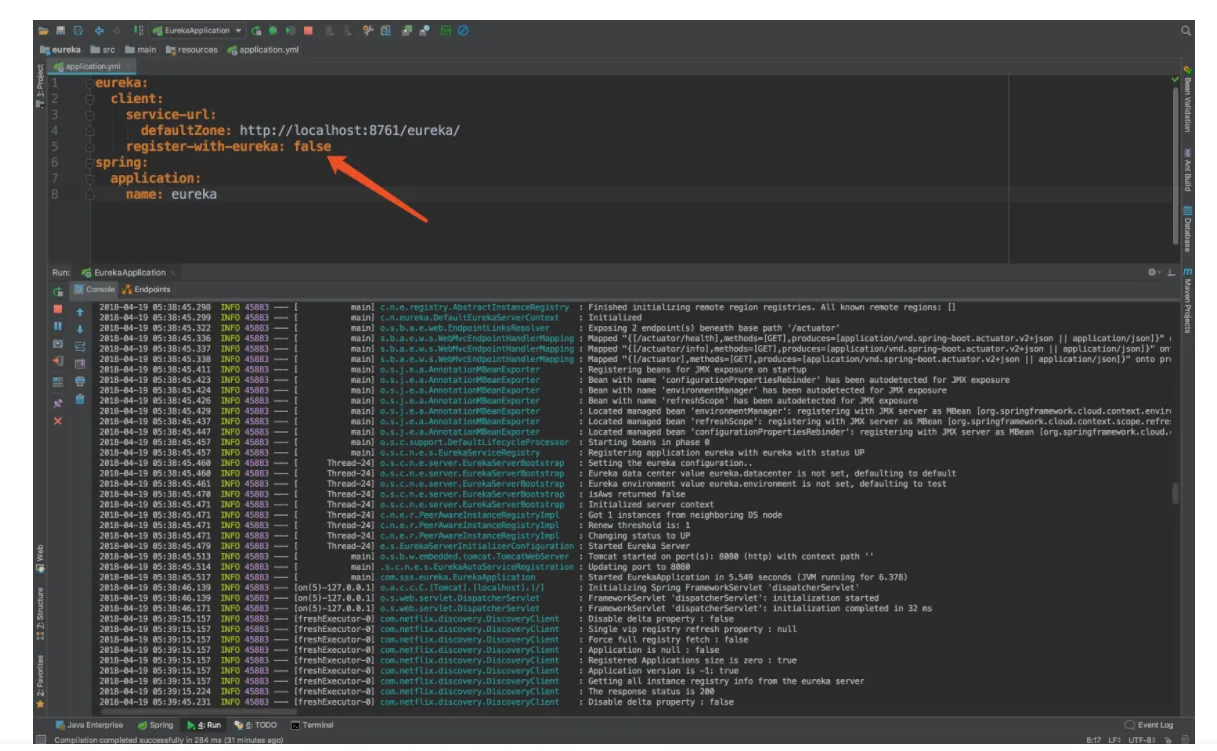Click the search magnifier icon top right
Viewport: 1217px width, 751px height.
pos(1186,31)
